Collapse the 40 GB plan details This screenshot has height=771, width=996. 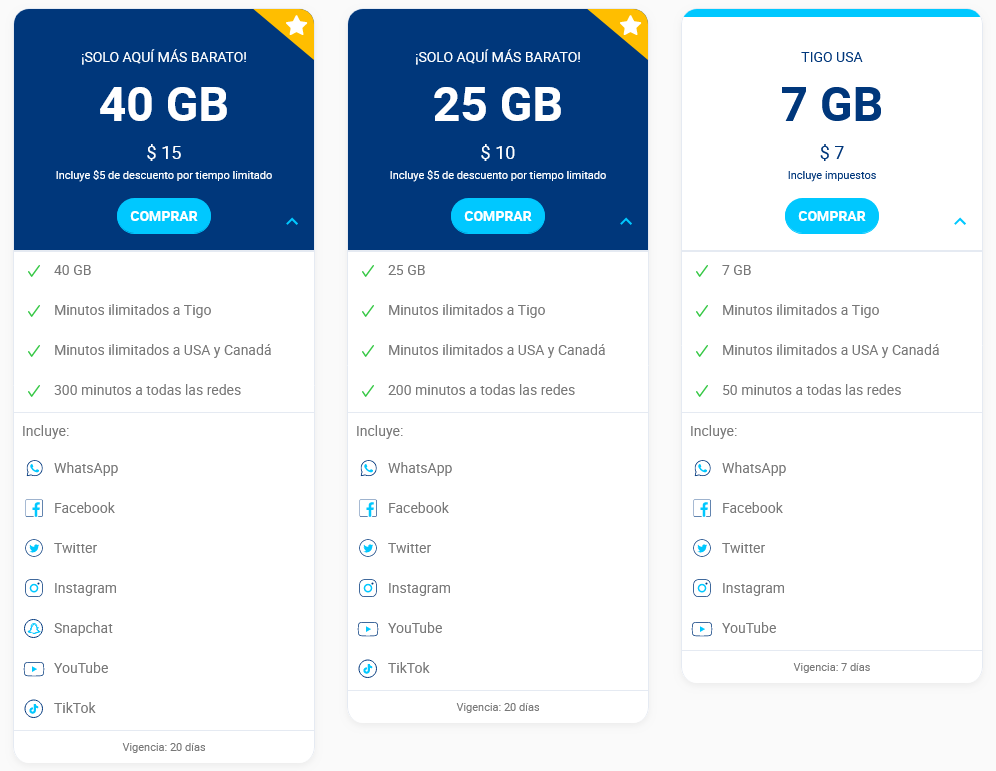292,221
